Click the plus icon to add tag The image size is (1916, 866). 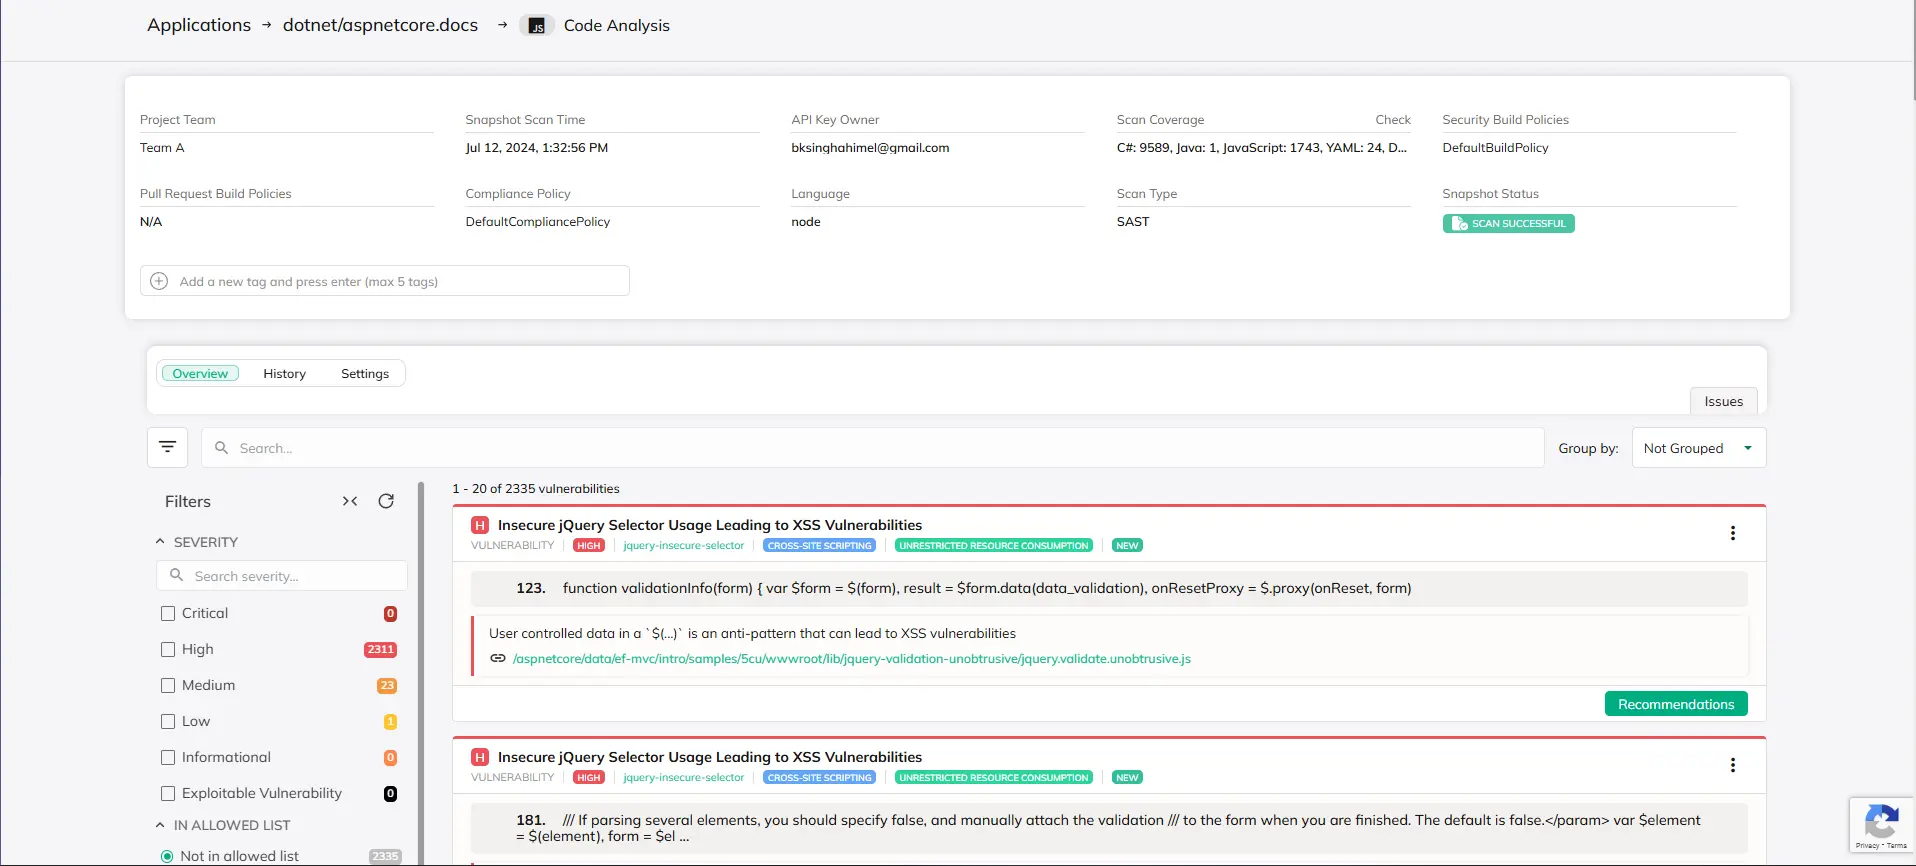(159, 281)
